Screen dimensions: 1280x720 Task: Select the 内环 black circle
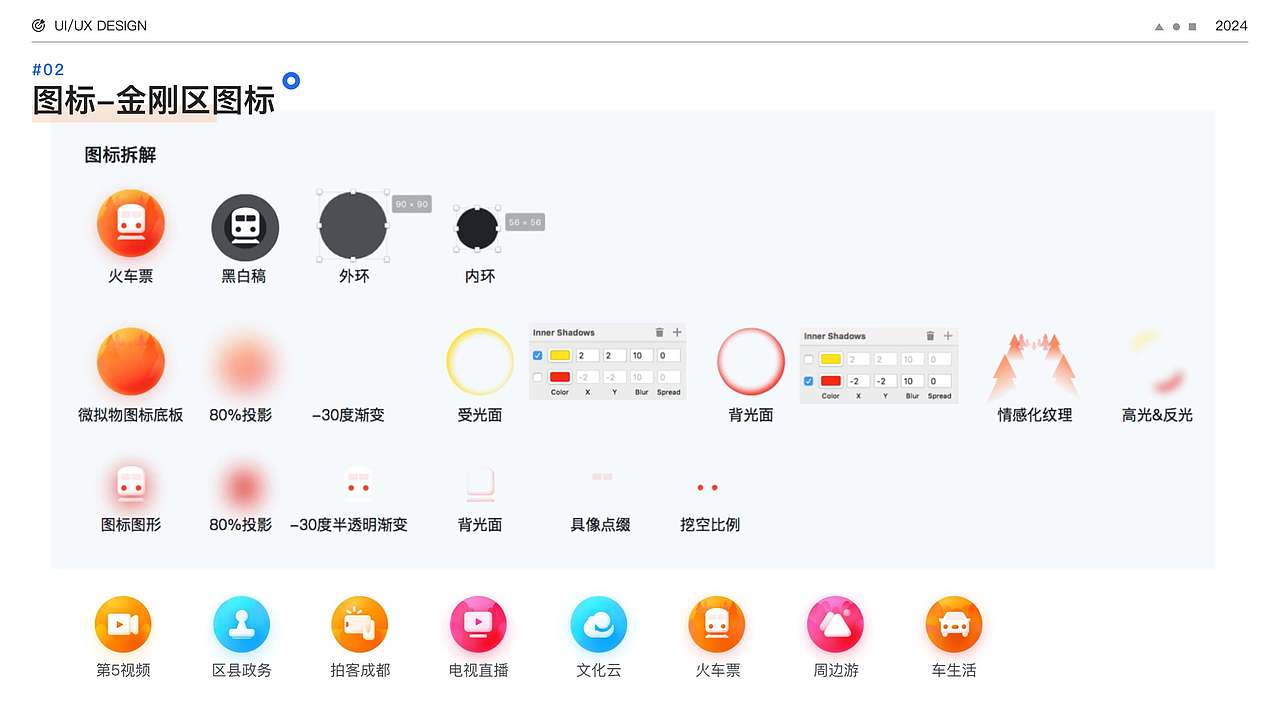point(477,228)
